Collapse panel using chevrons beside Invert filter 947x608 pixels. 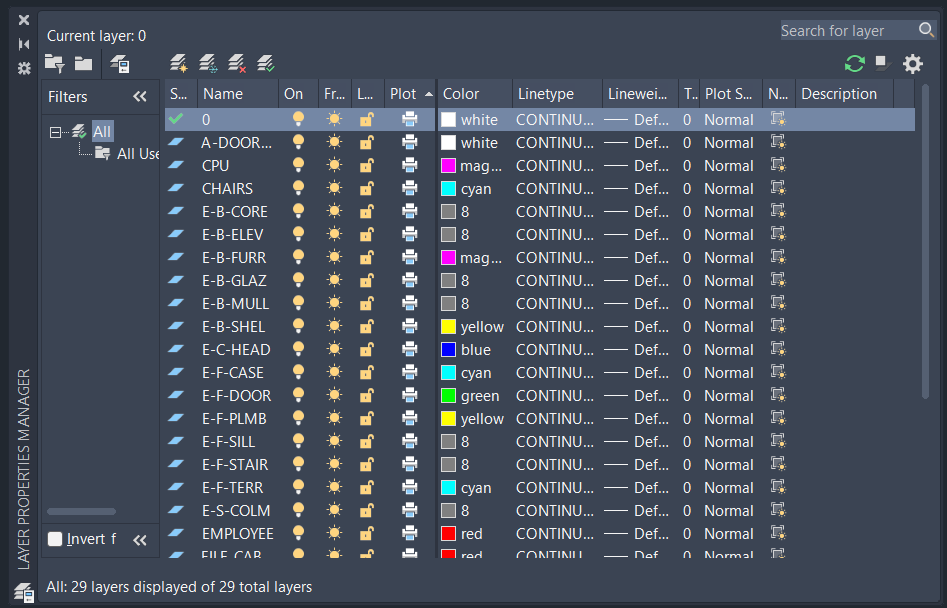140,540
